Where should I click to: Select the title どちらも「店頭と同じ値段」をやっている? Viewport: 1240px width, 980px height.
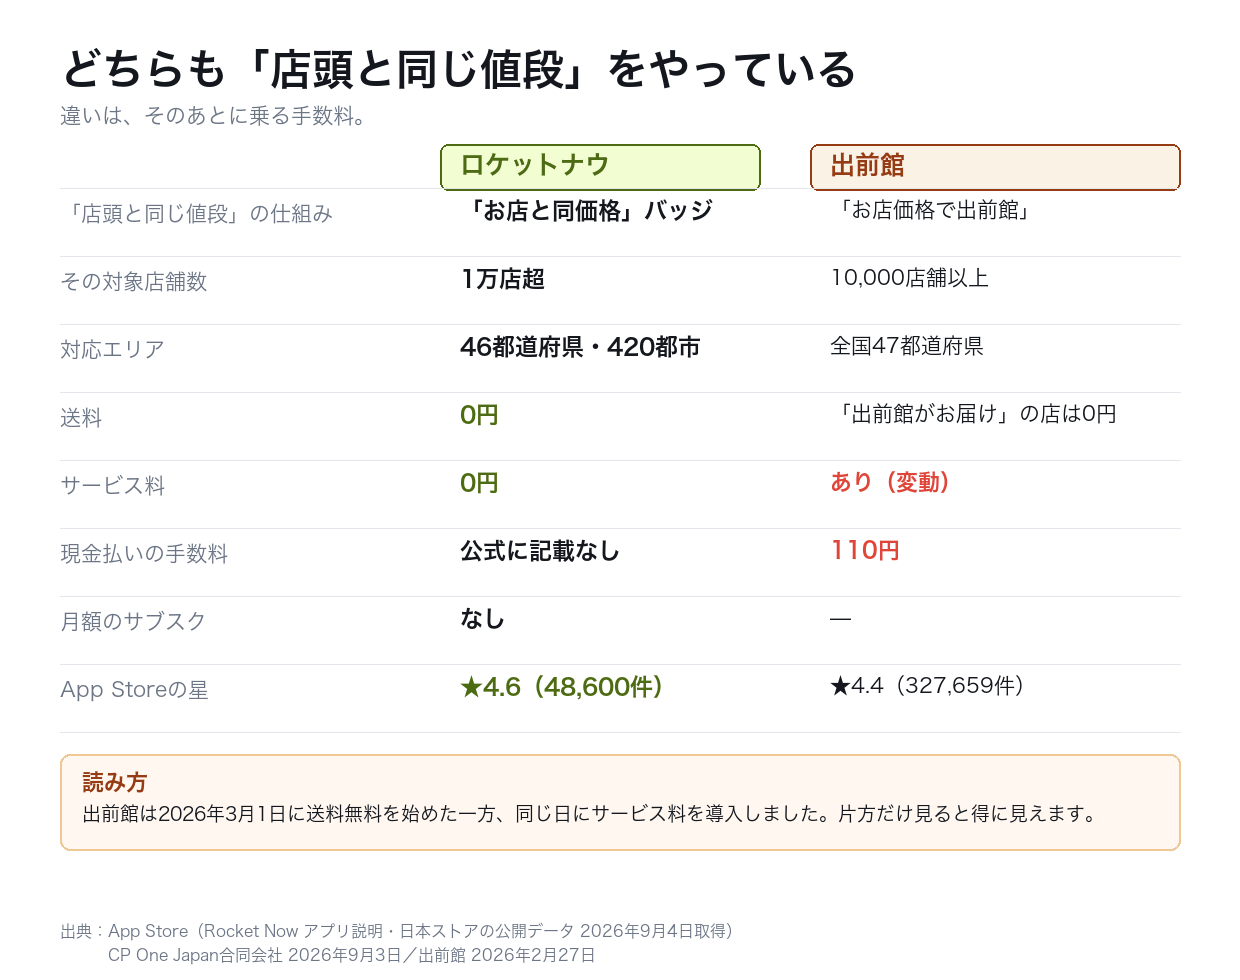tap(459, 70)
